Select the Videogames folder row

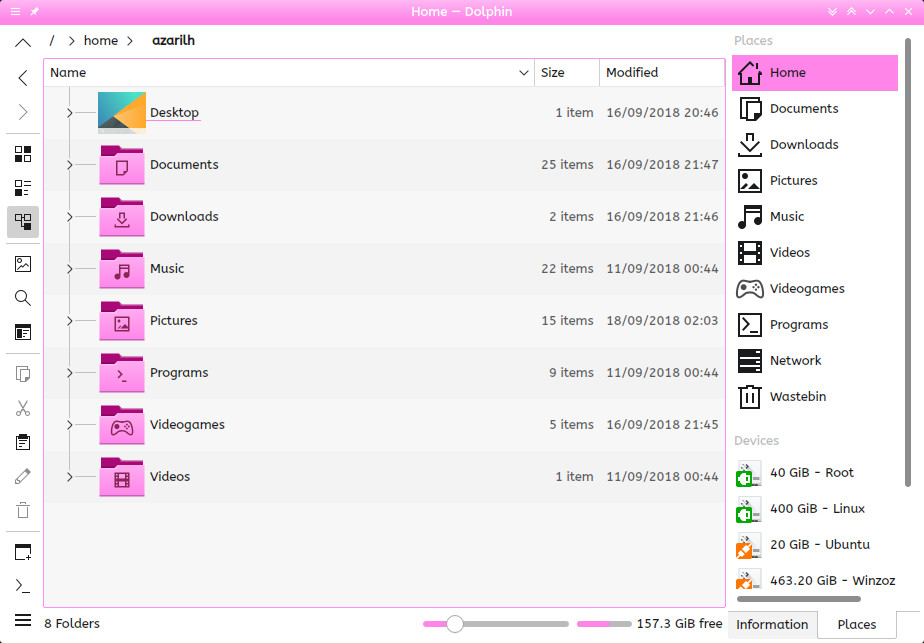coord(385,424)
